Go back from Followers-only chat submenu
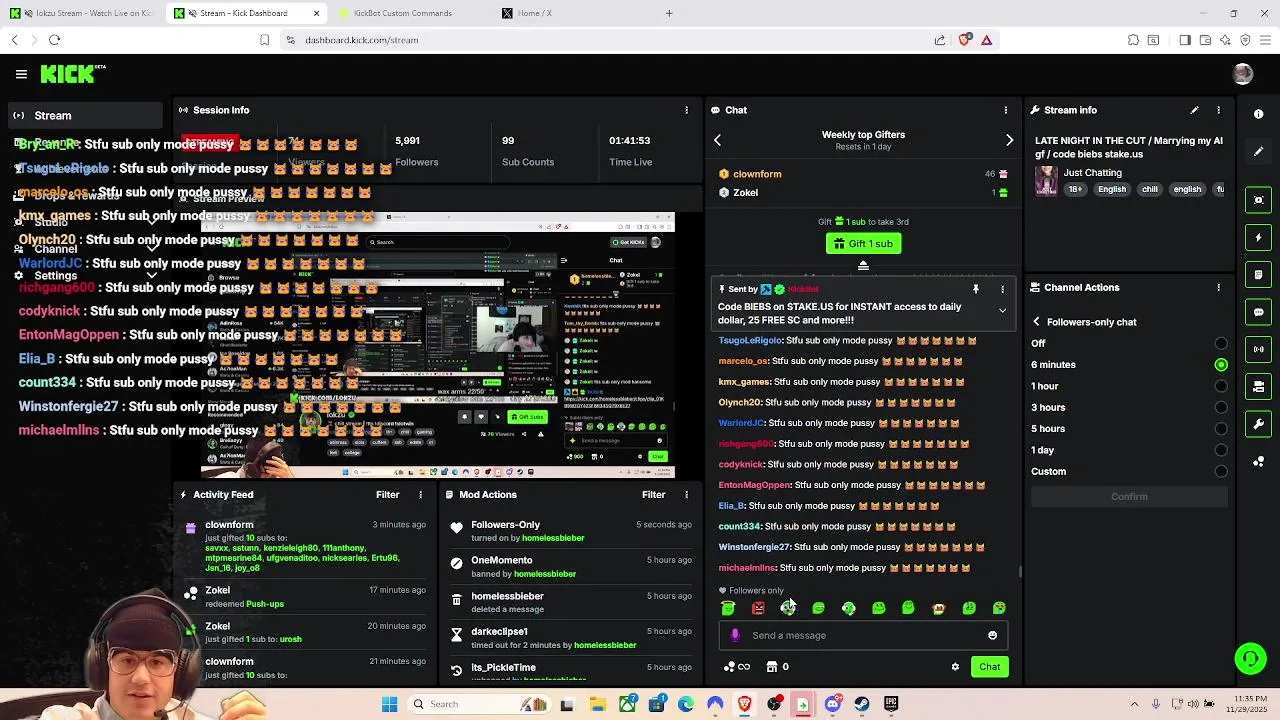 tap(1037, 322)
